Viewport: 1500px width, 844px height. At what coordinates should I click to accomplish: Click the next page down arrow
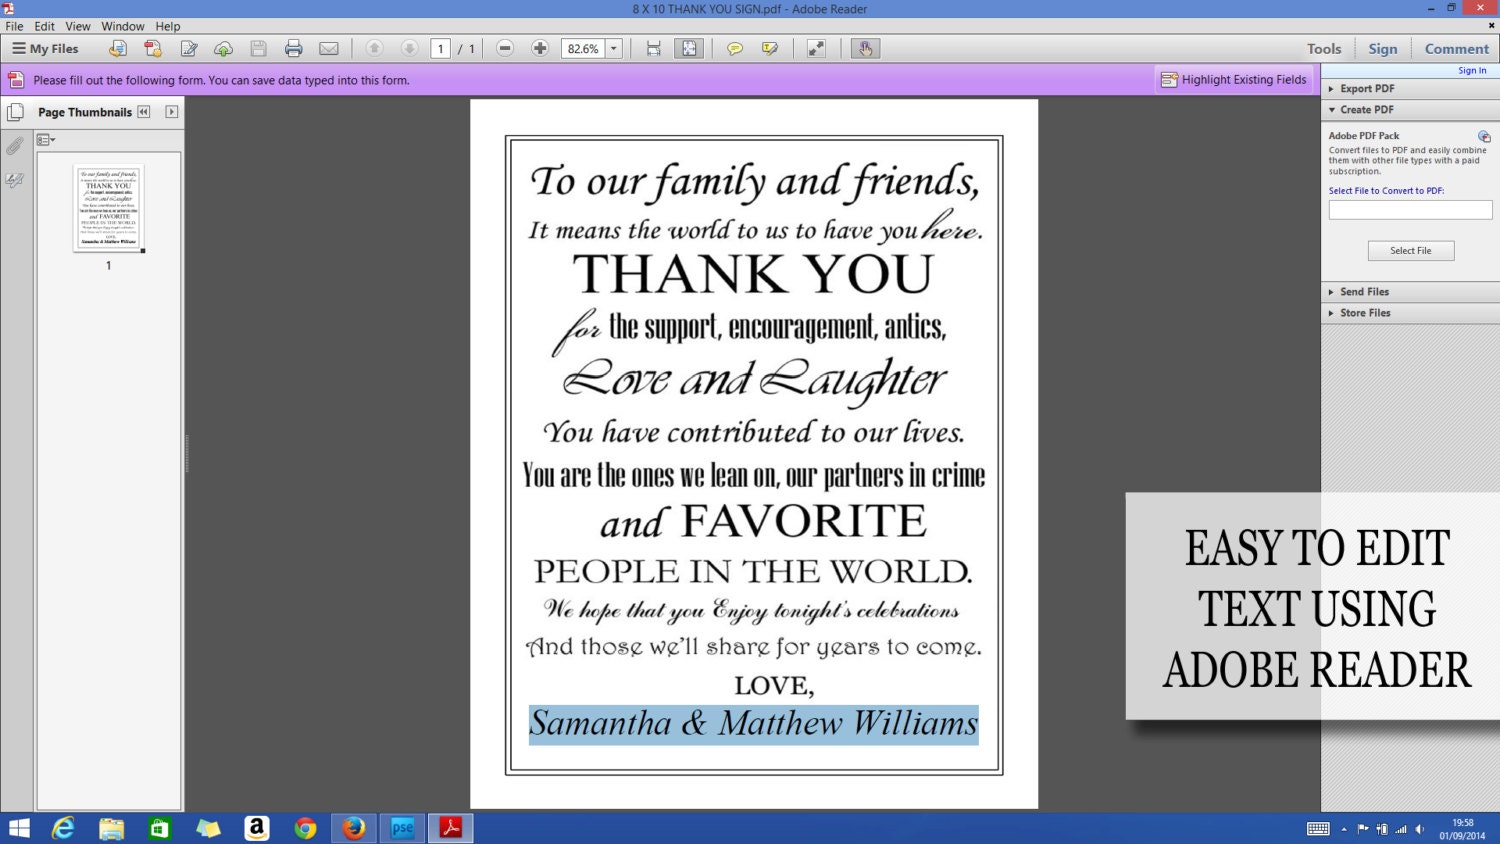(409, 48)
